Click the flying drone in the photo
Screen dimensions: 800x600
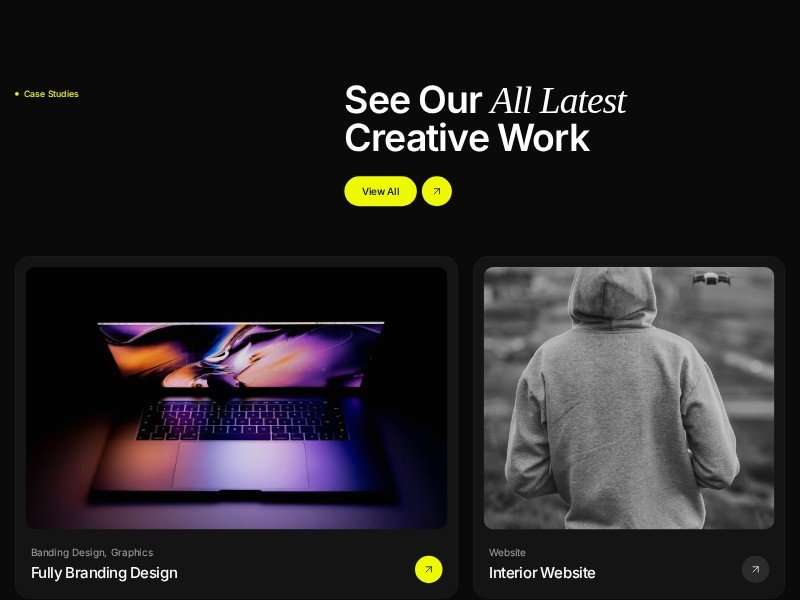[x=711, y=279]
